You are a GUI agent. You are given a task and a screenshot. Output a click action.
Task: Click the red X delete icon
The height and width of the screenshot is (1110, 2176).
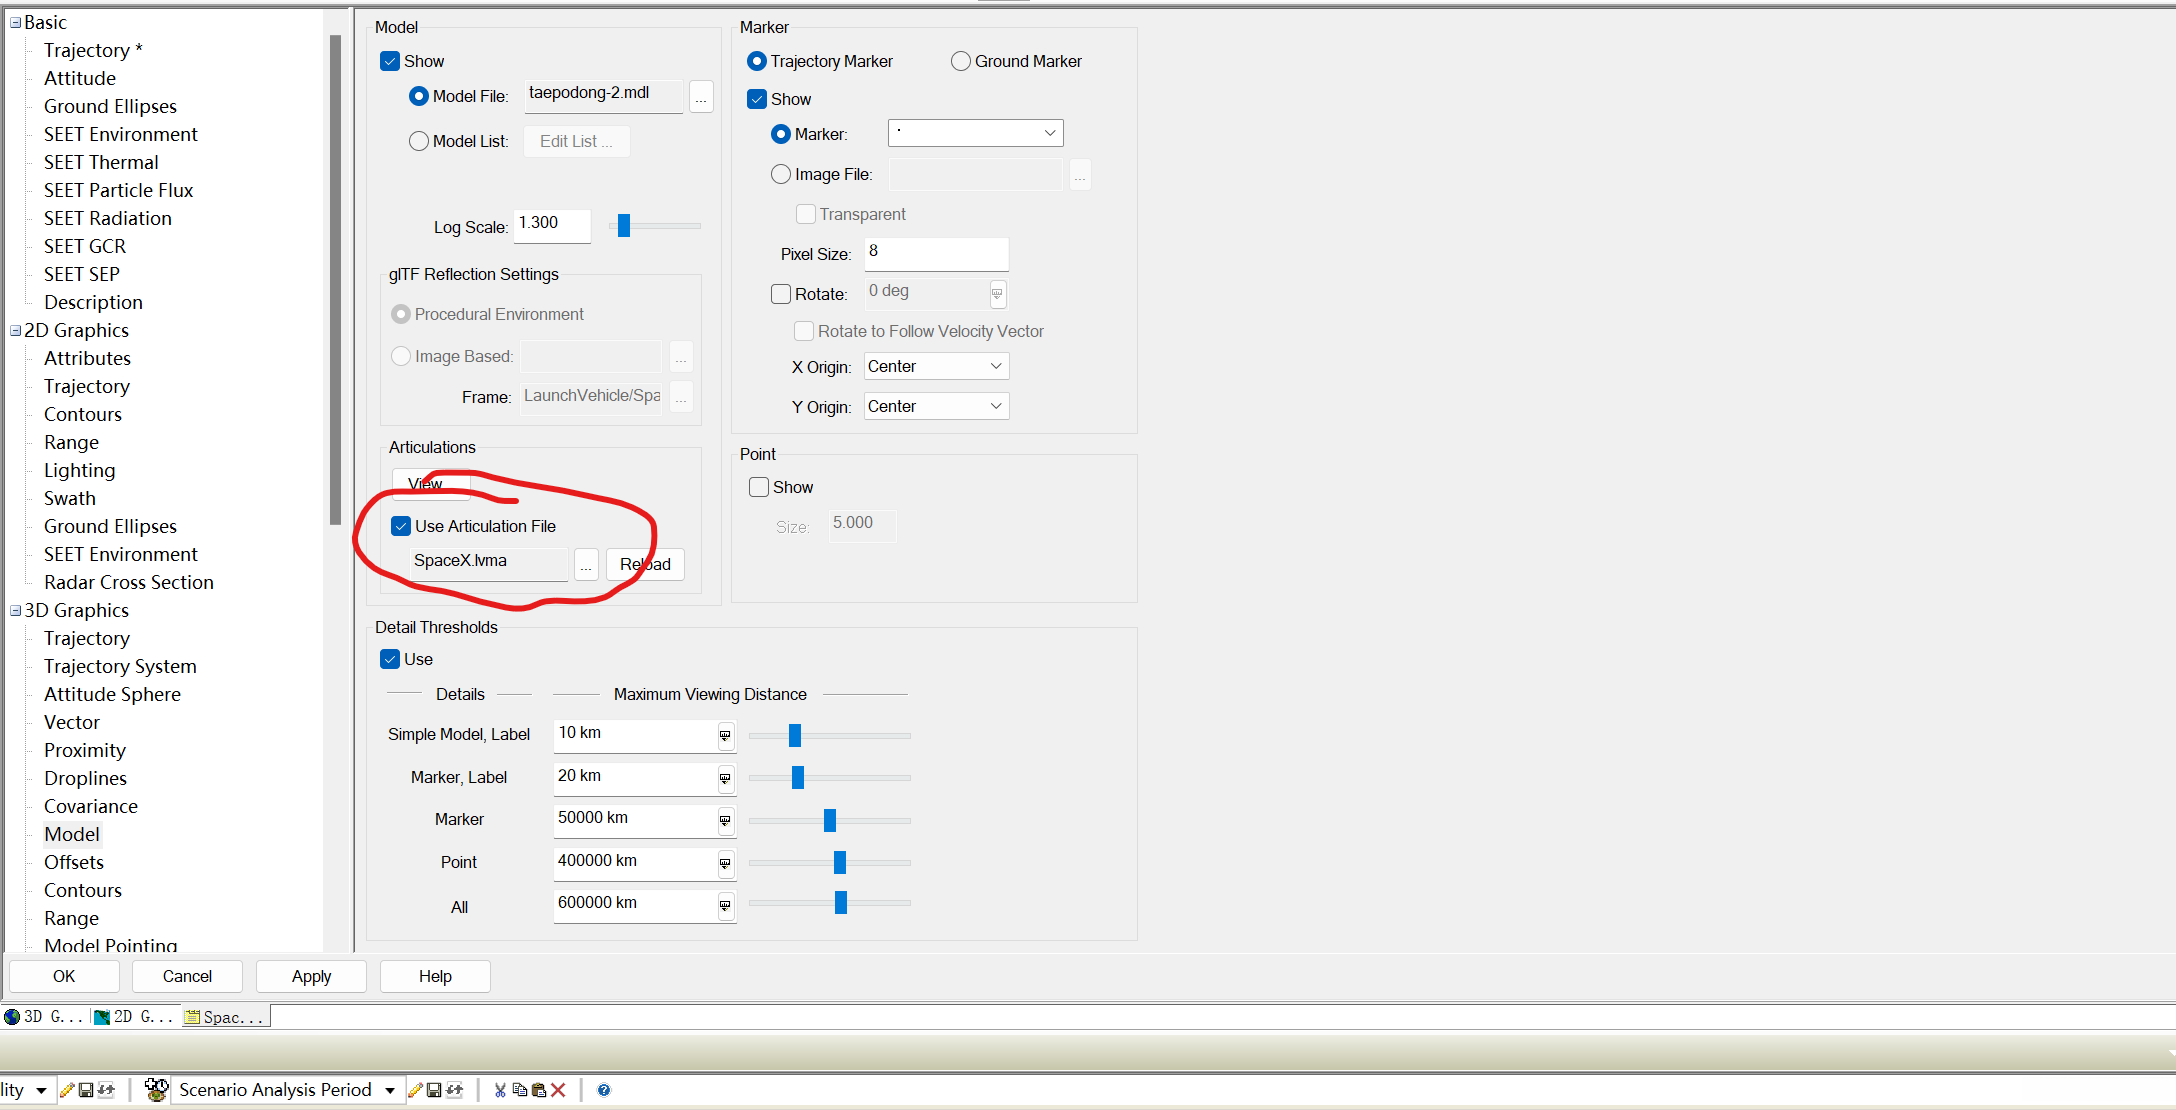(x=559, y=1090)
